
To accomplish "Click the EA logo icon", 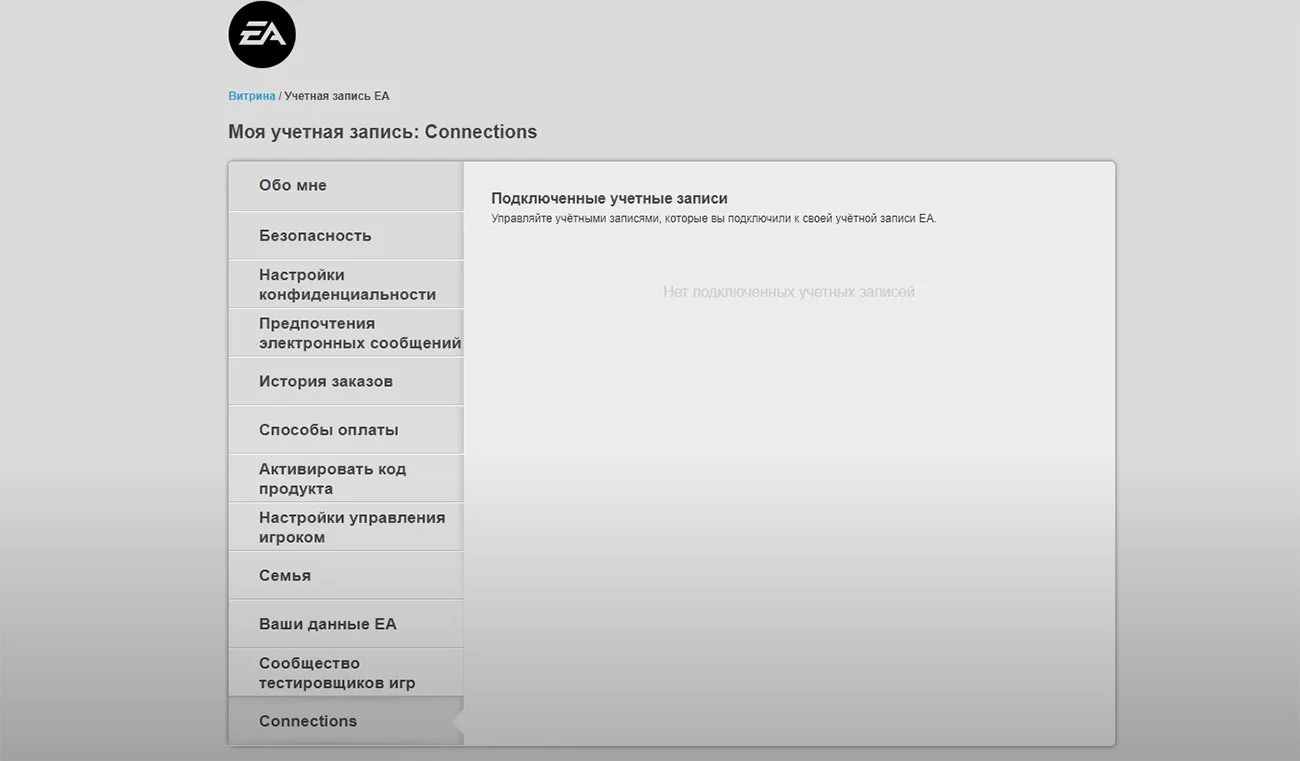I will coord(262,34).
